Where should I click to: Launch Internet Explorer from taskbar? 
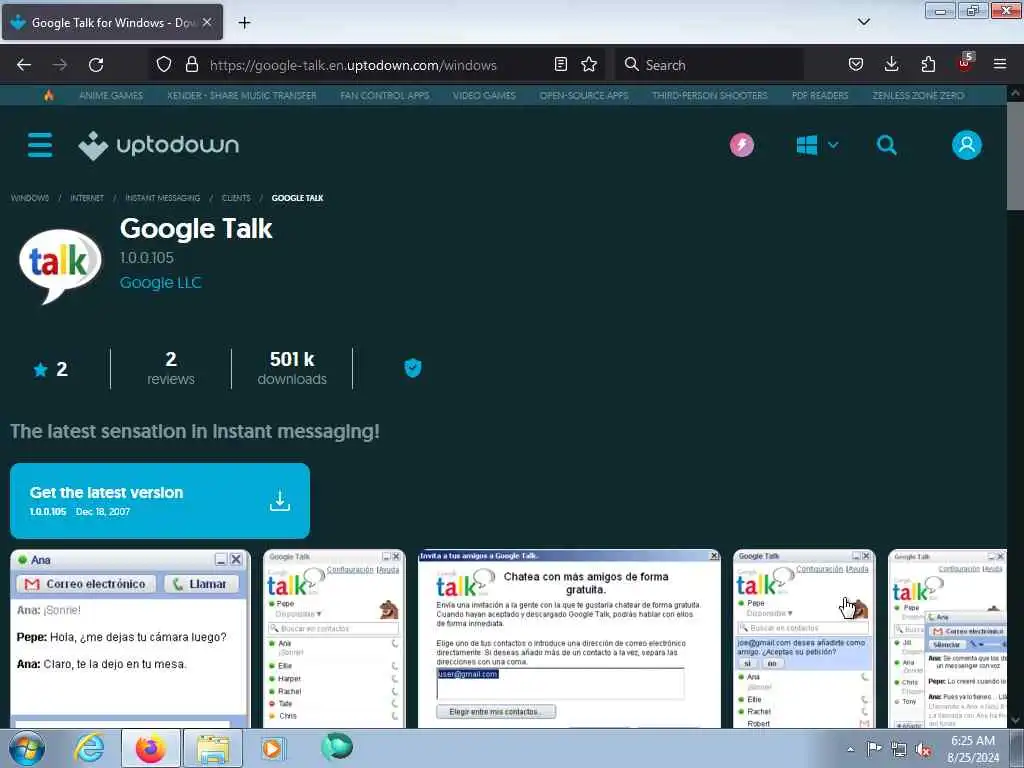pos(89,748)
